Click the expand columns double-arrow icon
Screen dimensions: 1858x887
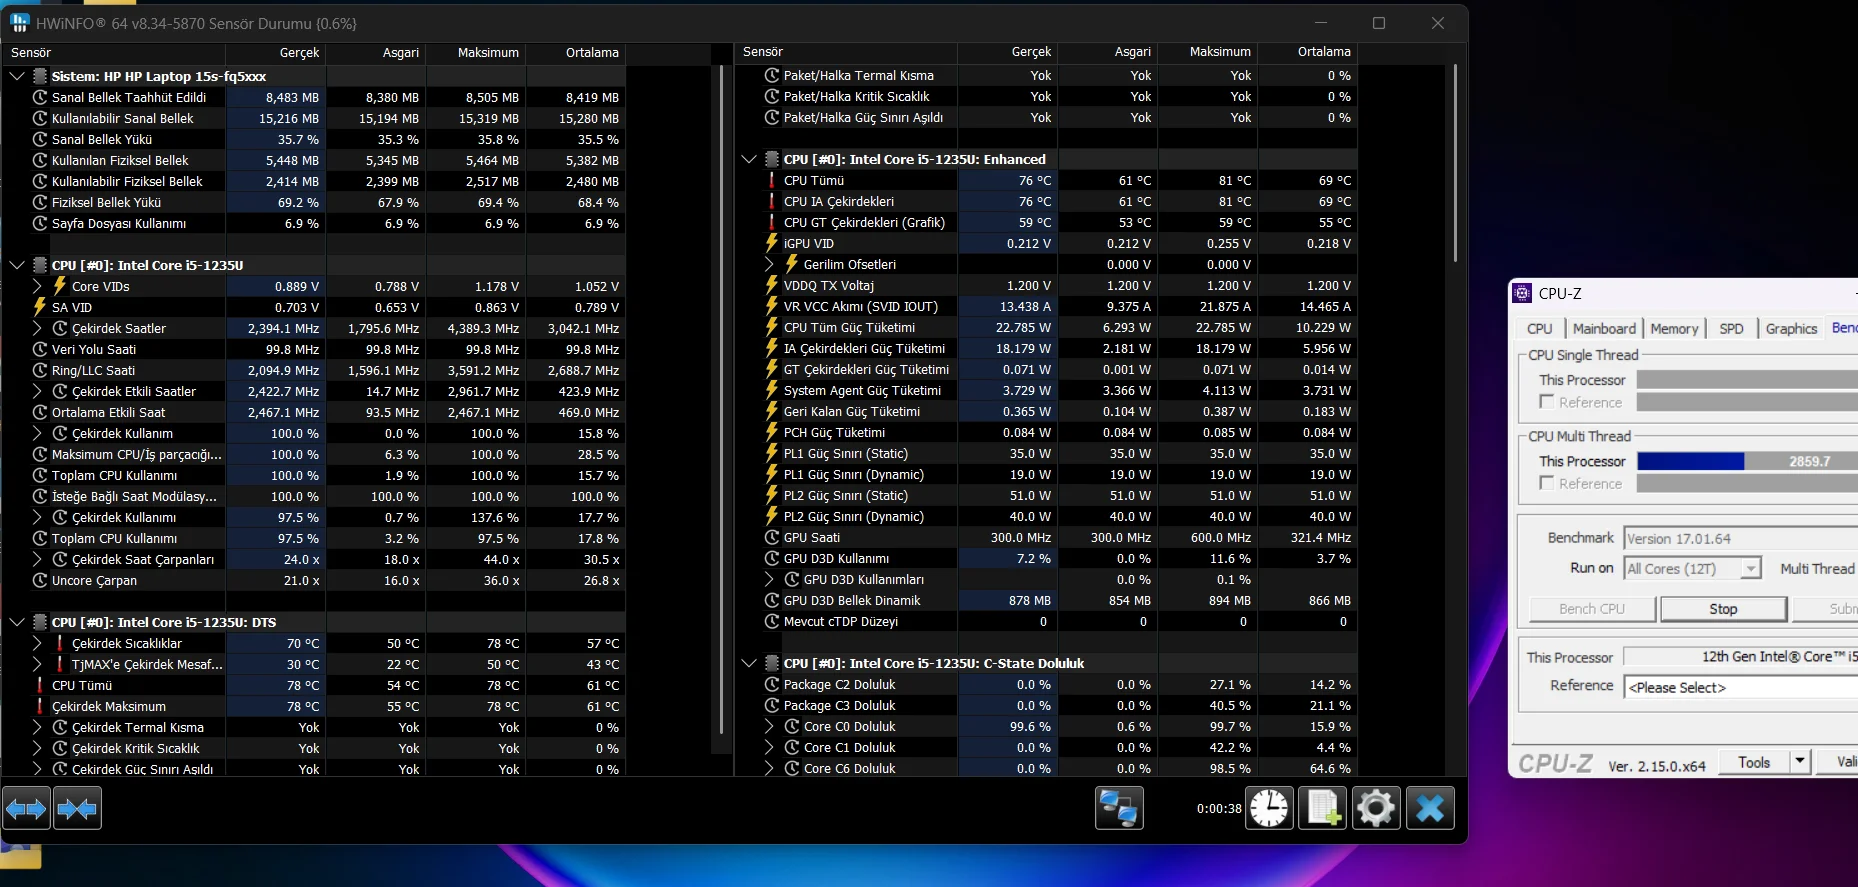[26, 808]
